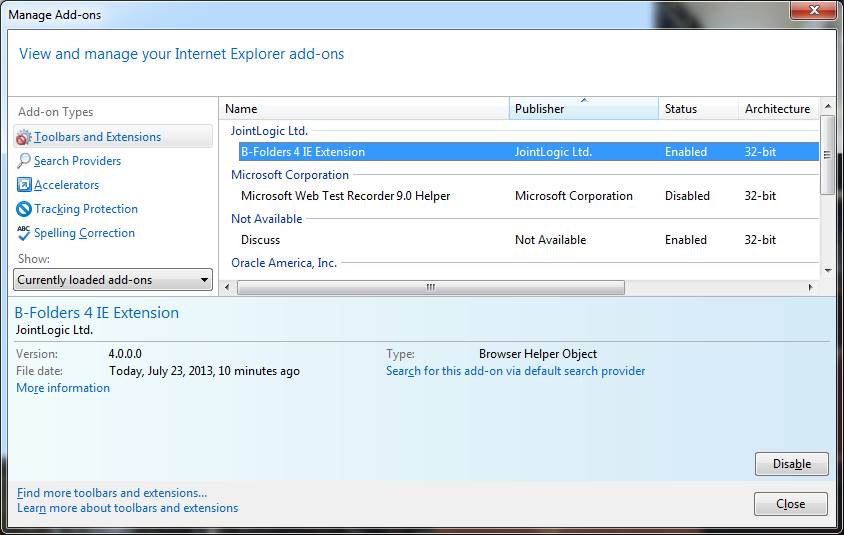The height and width of the screenshot is (535, 844).
Task: Click the horizontal scrollbar left arrow
Action: [227, 287]
